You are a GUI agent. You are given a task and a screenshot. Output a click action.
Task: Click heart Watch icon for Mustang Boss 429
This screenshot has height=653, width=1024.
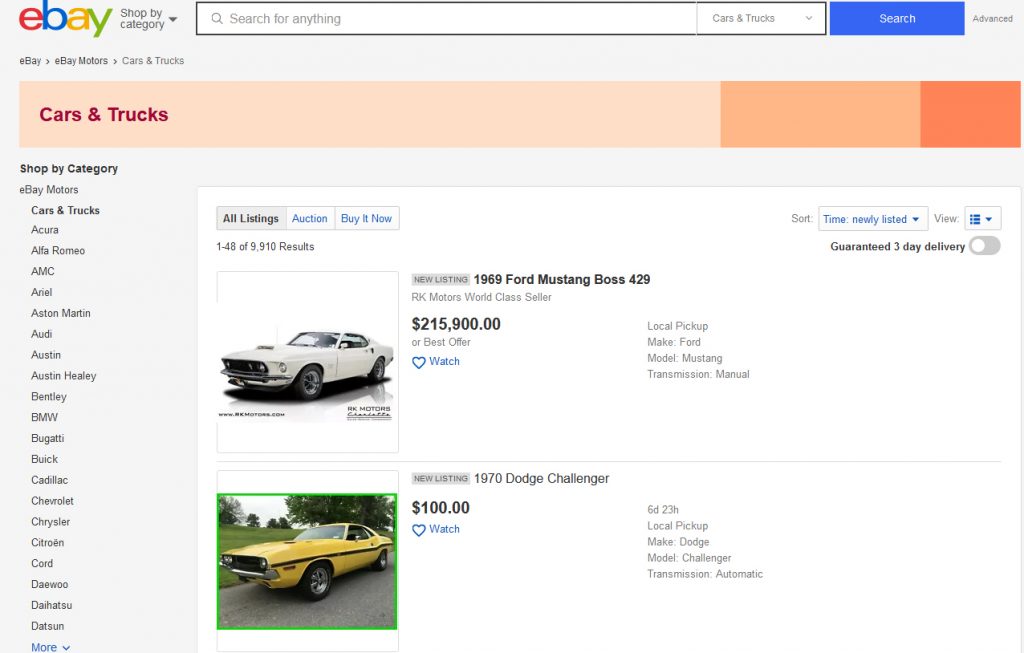419,362
